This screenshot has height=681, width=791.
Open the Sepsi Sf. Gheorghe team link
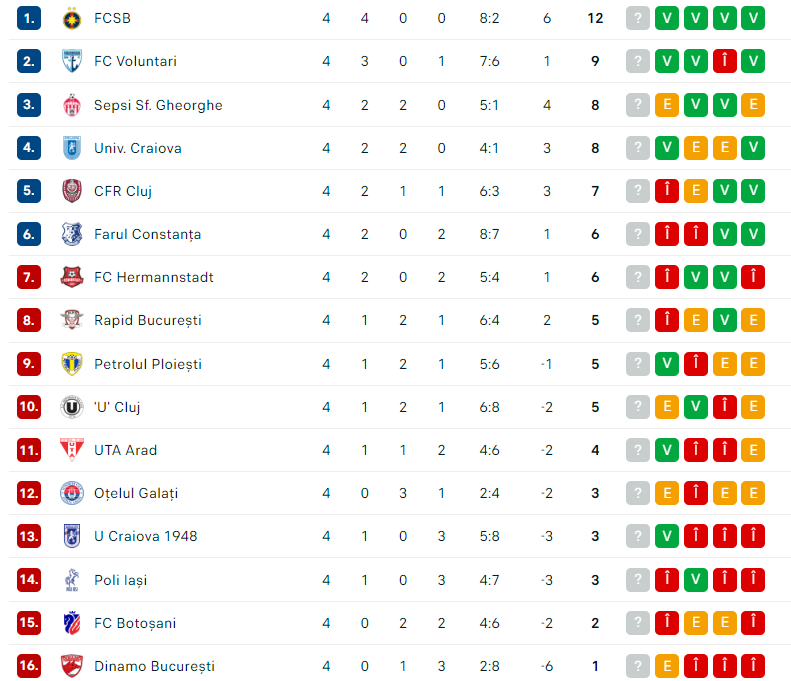pos(158,105)
